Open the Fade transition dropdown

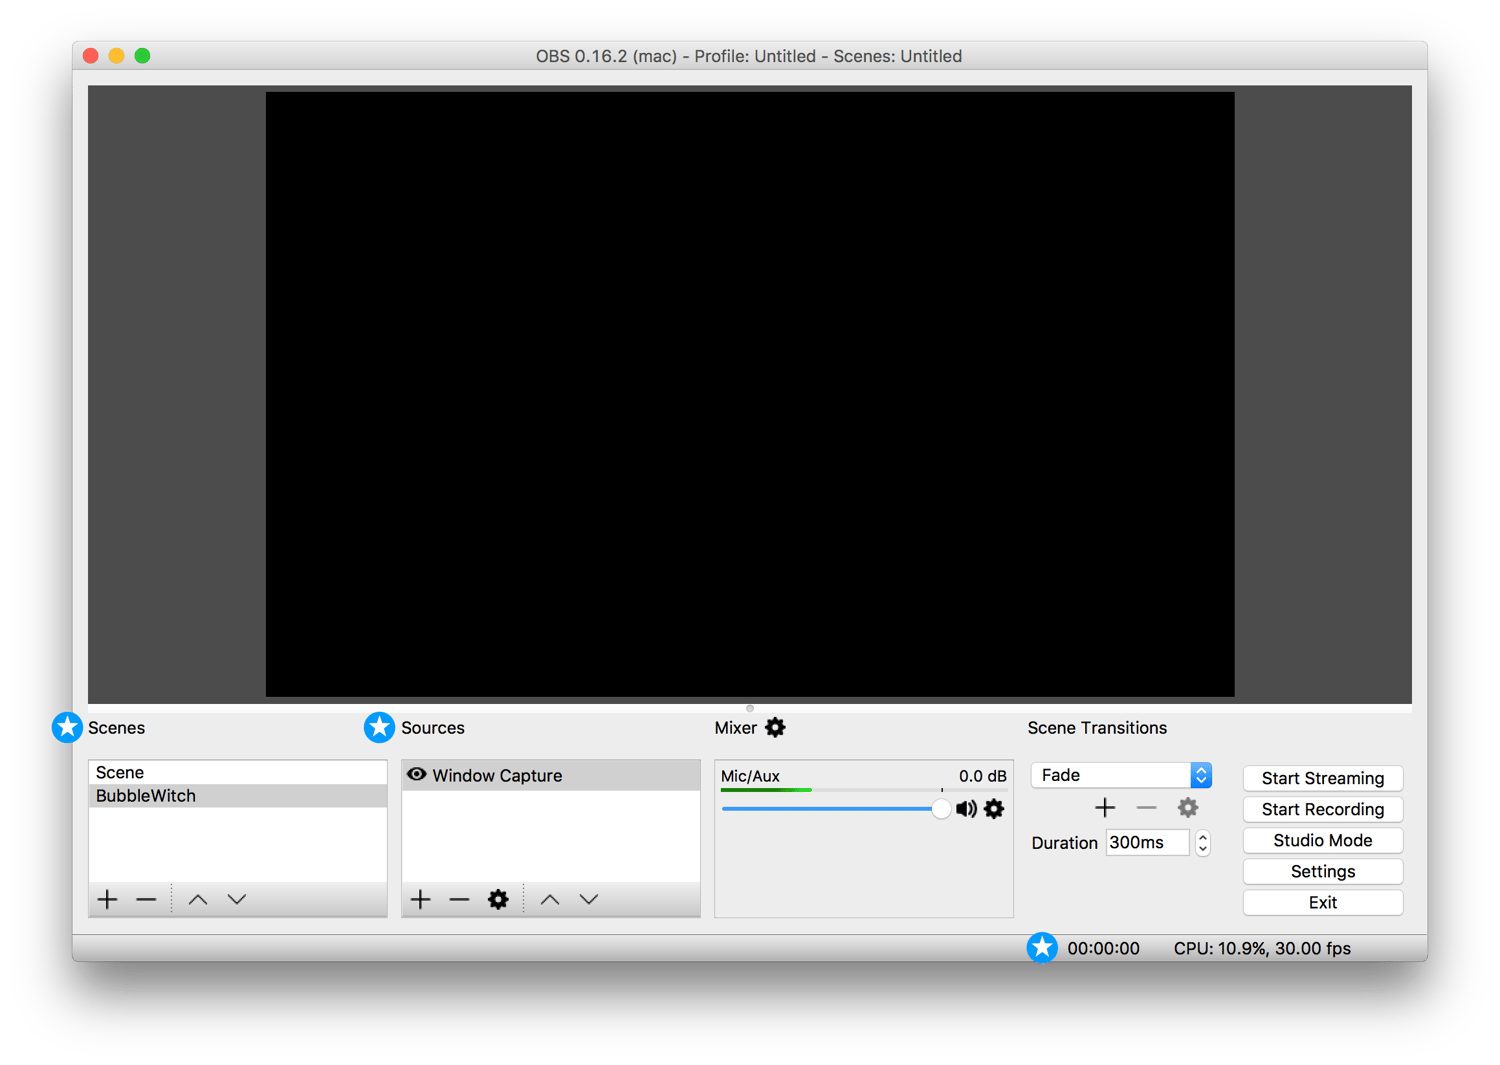tap(1121, 775)
